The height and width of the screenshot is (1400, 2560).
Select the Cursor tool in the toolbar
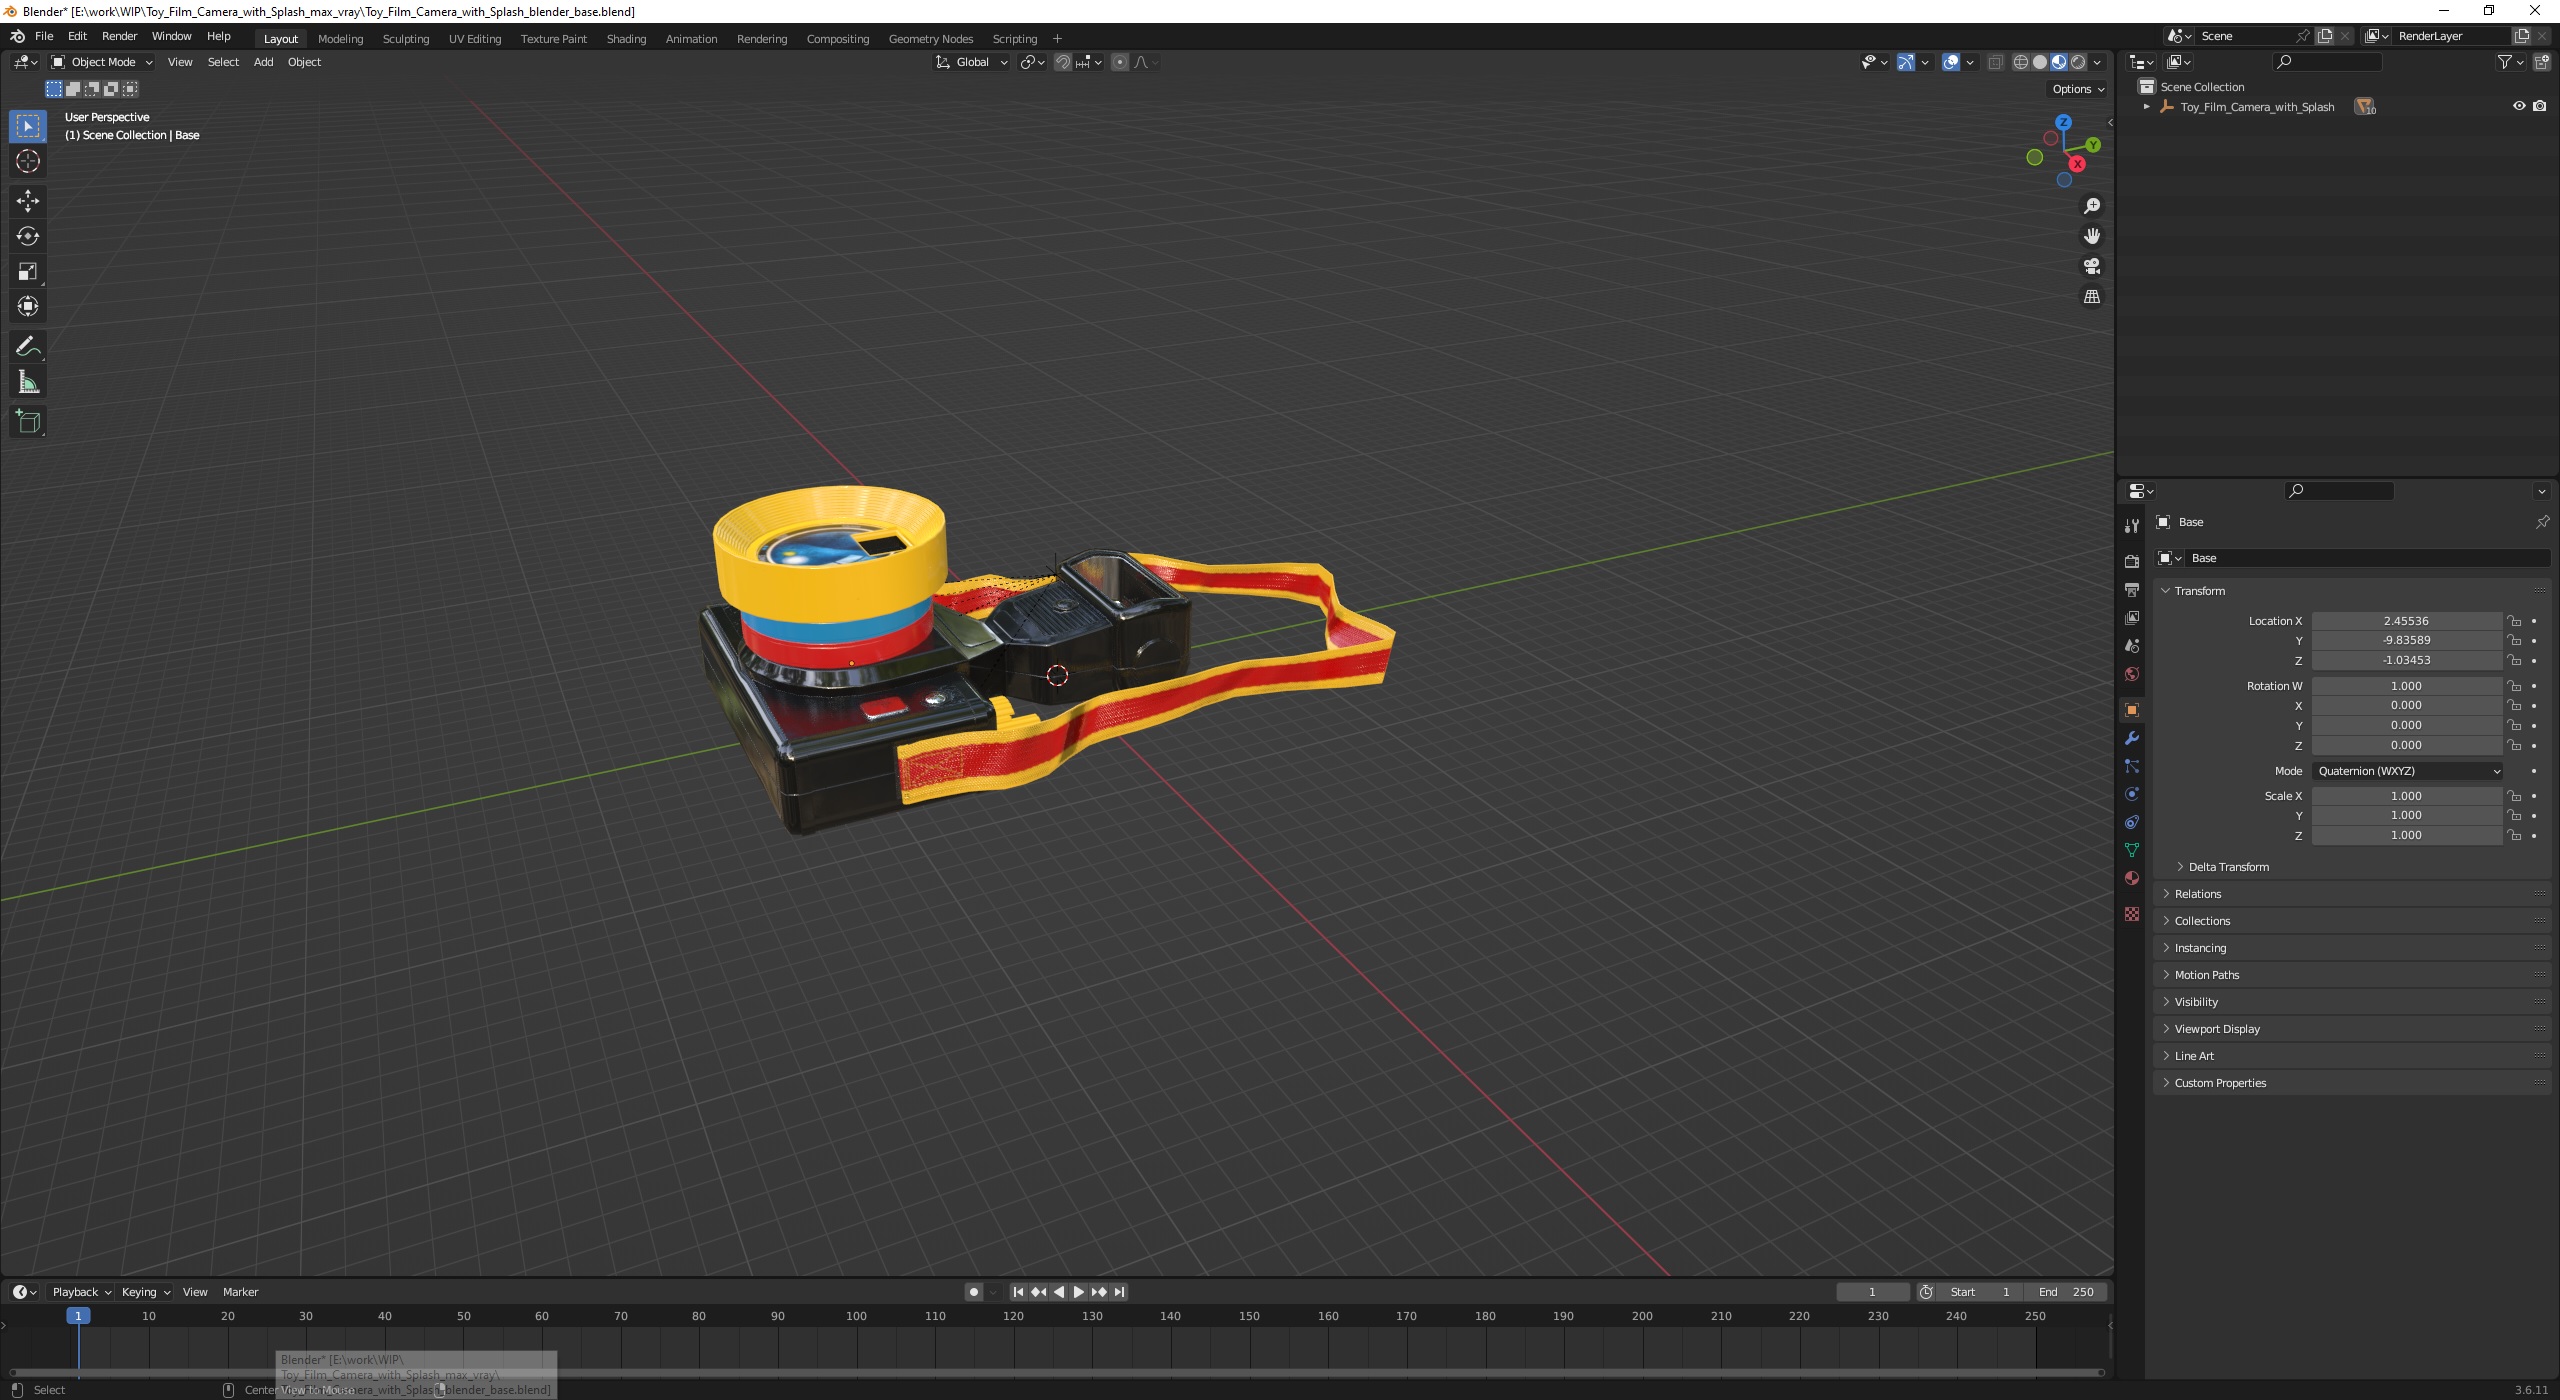pos(28,161)
